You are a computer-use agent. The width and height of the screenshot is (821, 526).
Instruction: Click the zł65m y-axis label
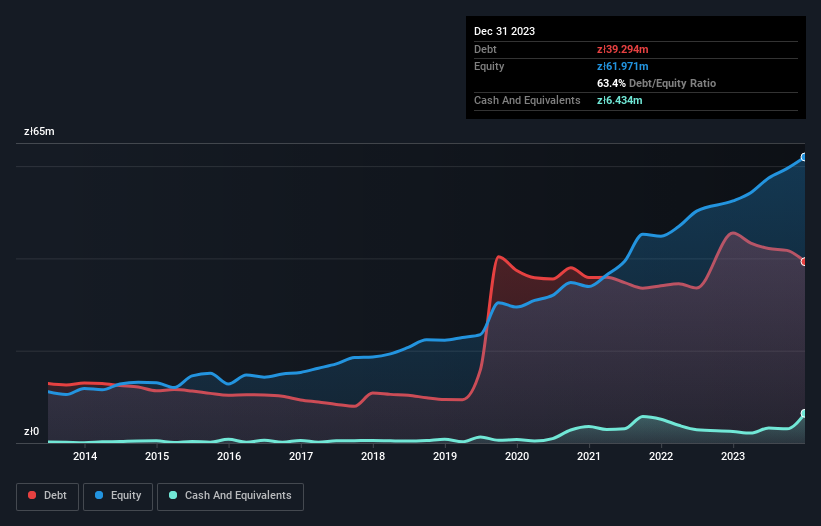39,131
